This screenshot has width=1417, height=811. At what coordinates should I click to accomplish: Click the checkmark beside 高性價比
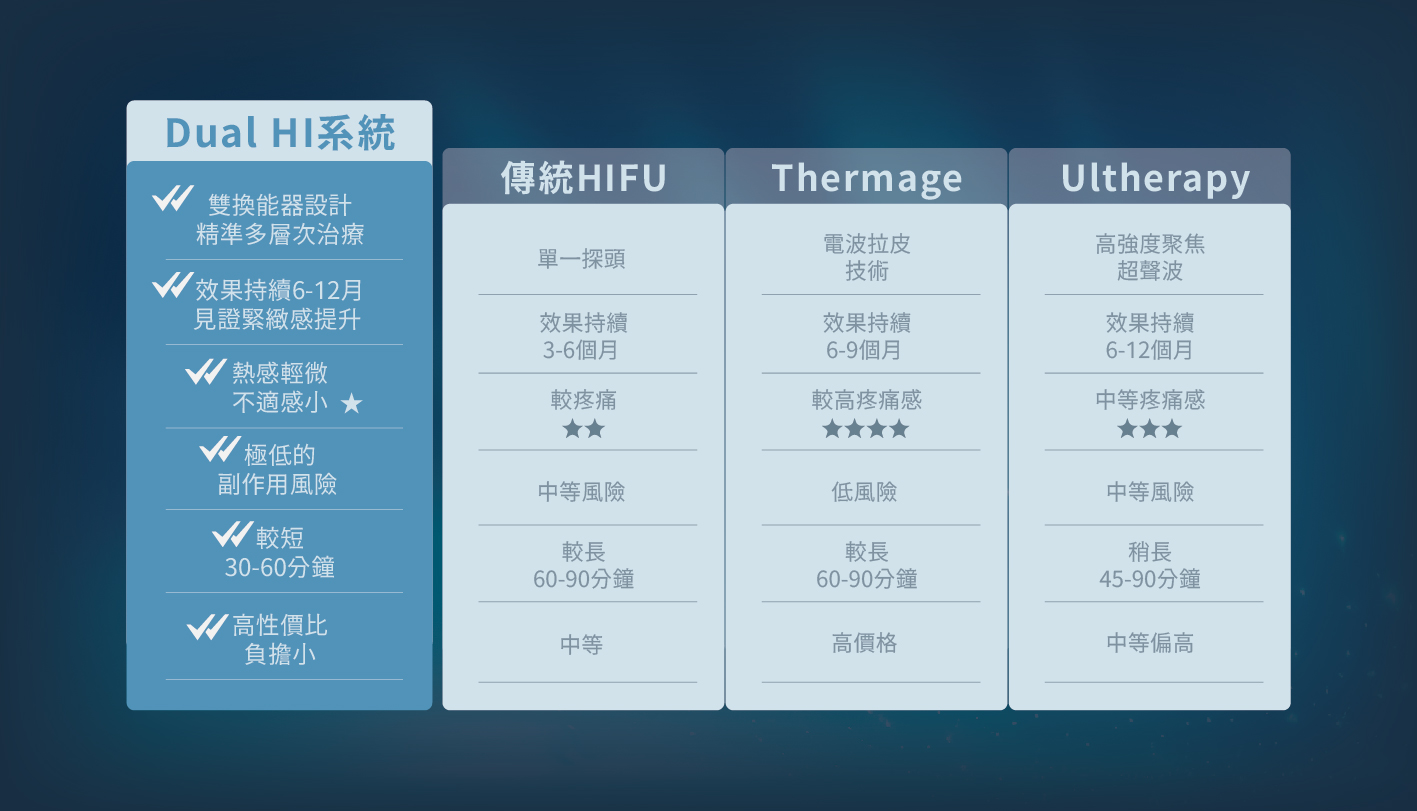click(207, 626)
